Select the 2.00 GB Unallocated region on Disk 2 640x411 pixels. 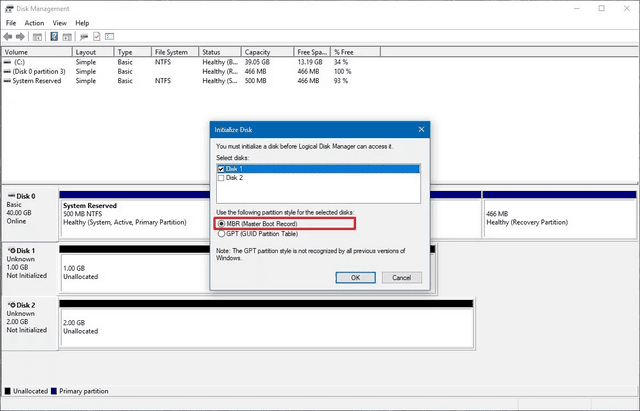[267, 328]
